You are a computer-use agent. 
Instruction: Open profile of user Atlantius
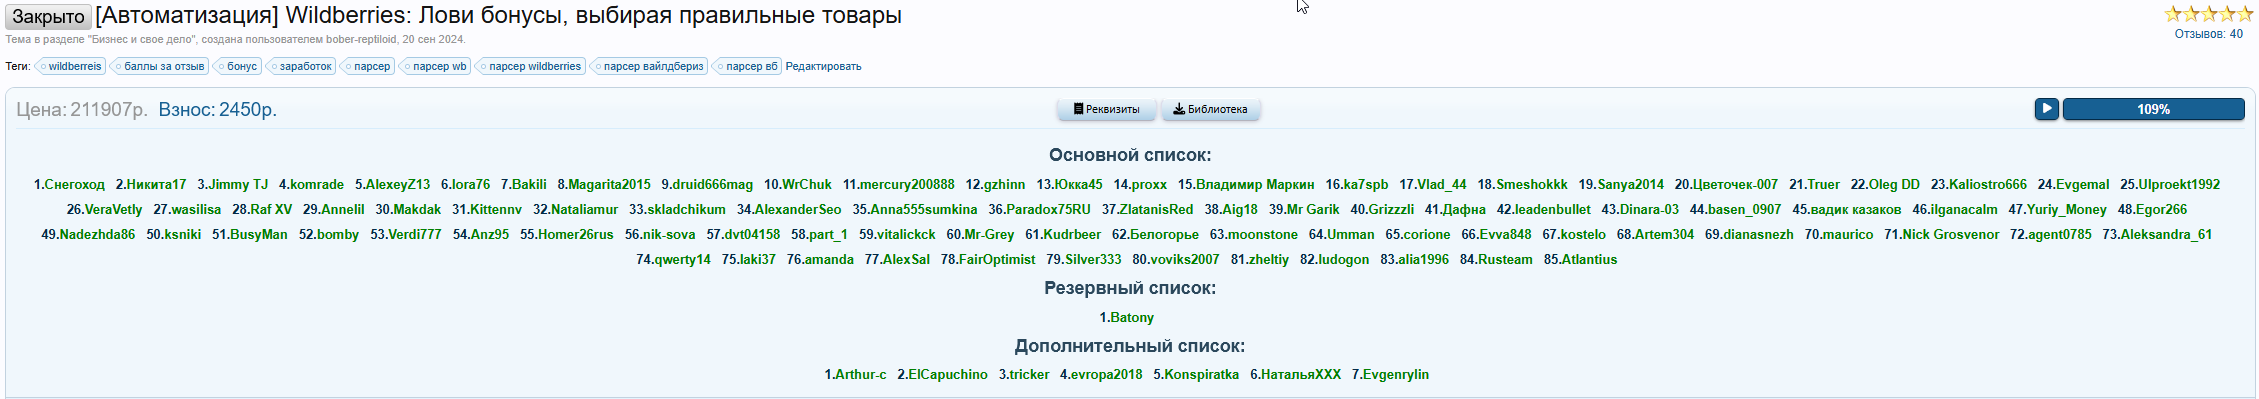1589,259
